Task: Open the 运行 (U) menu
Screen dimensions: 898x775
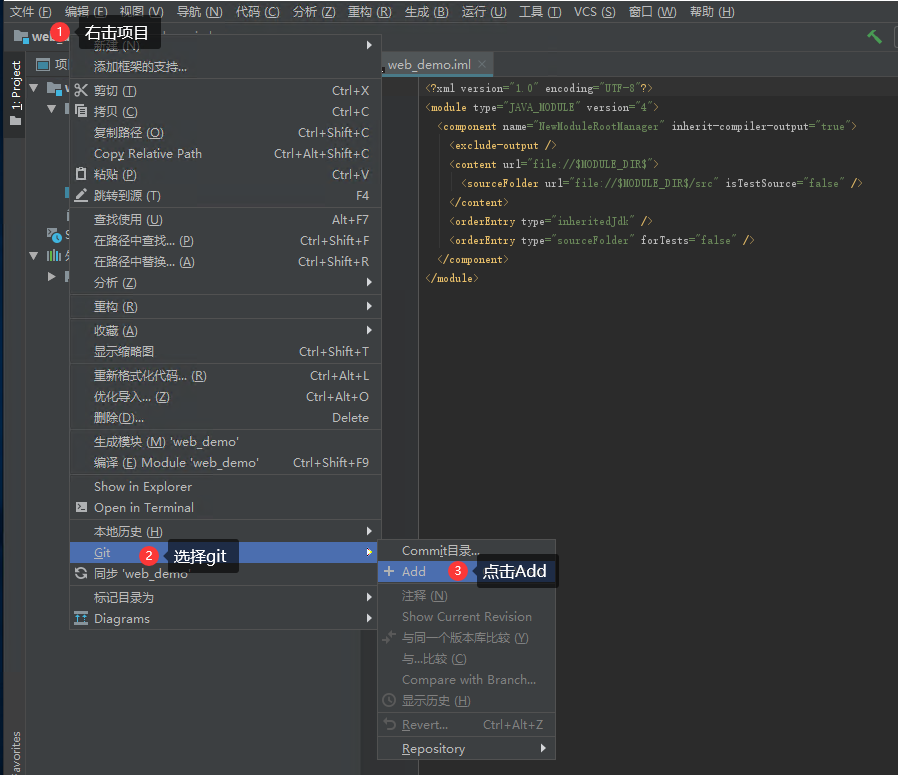Action: [484, 11]
